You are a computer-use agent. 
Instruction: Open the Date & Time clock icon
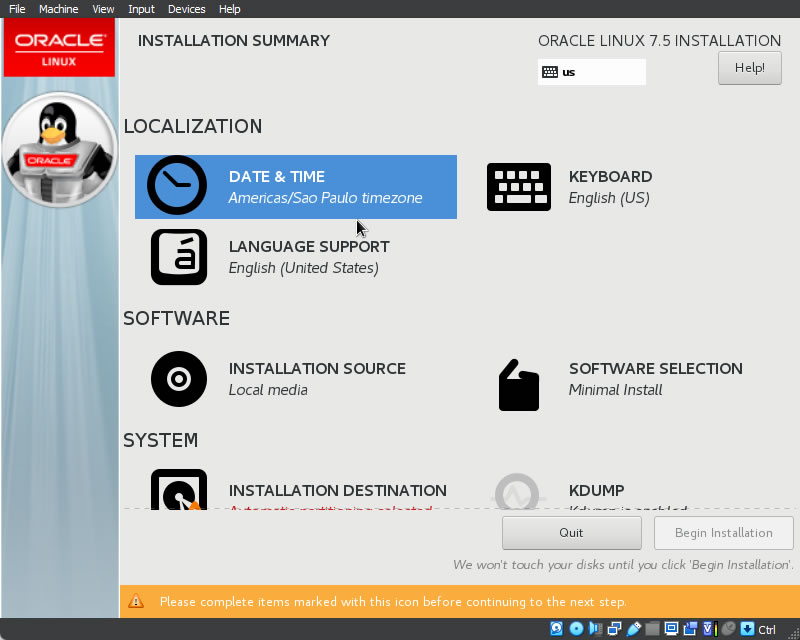[177, 185]
